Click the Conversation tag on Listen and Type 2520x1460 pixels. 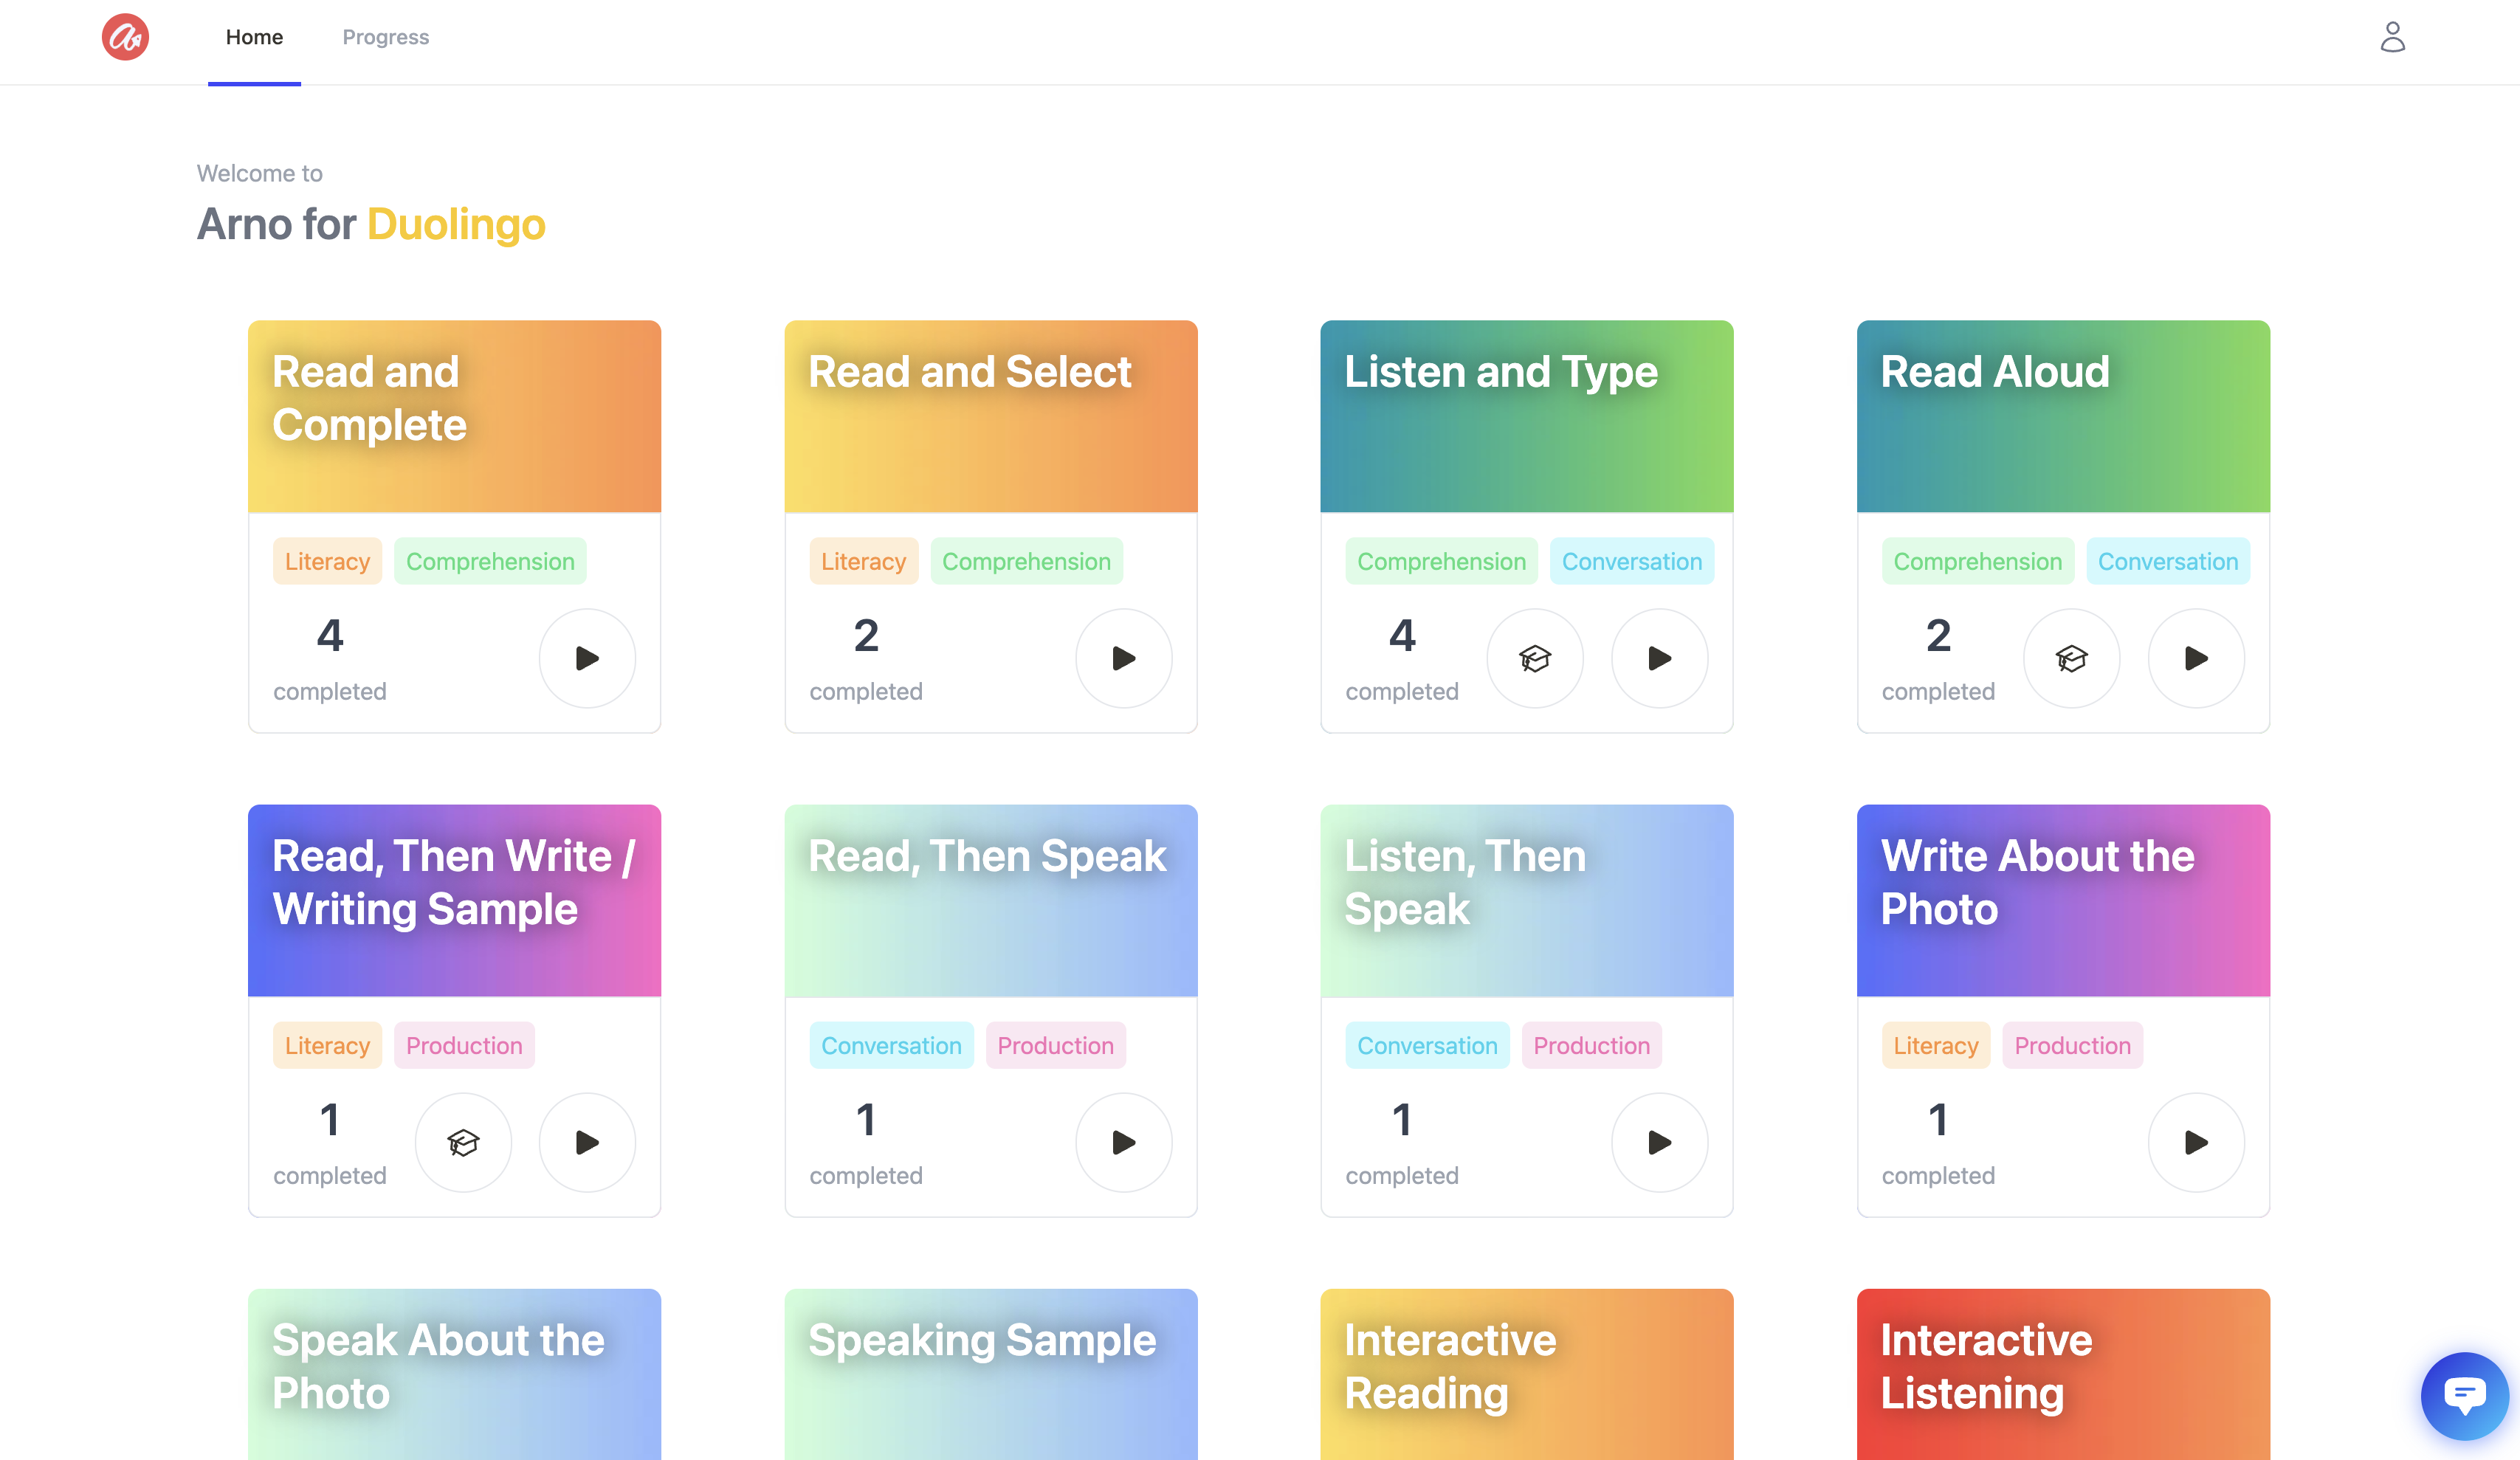click(x=1632, y=561)
